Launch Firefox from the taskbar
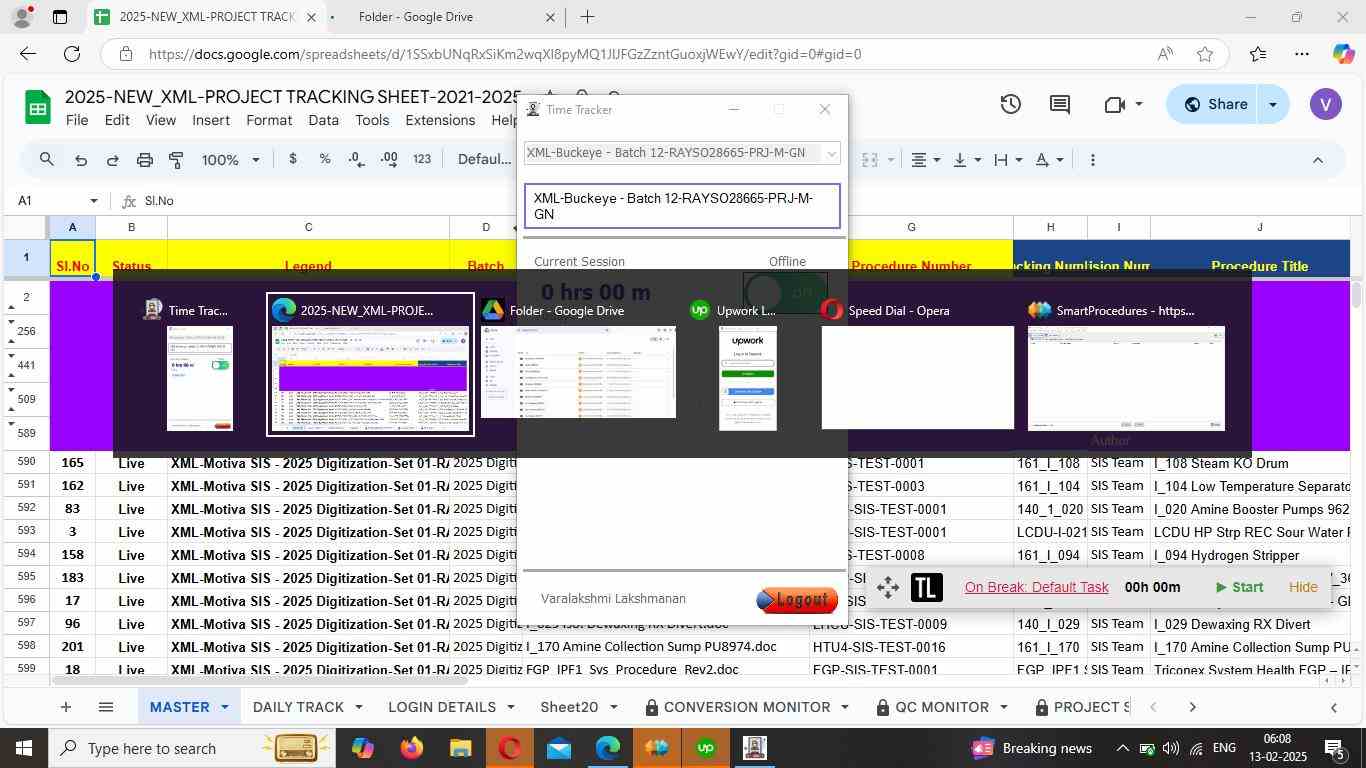The height and width of the screenshot is (768, 1366). [411, 748]
